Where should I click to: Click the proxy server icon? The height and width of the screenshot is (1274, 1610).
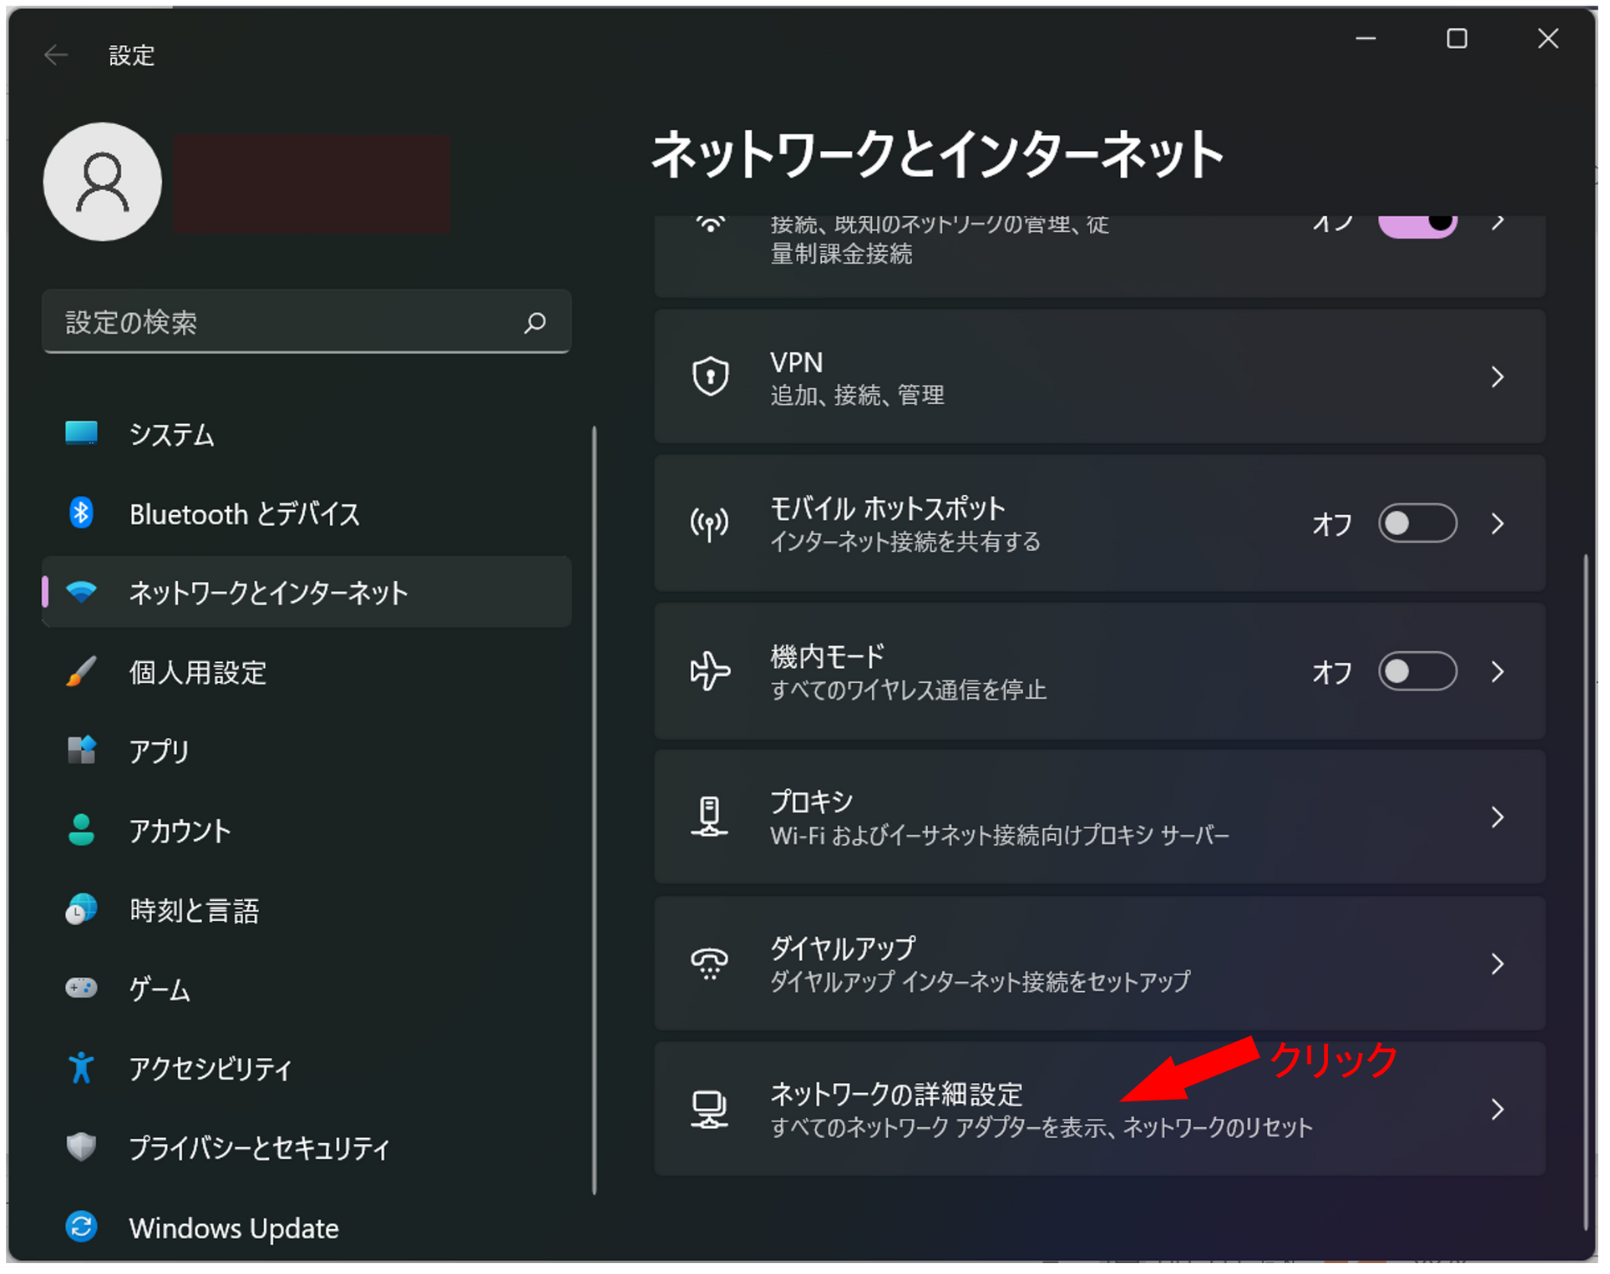(x=710, y=817)
